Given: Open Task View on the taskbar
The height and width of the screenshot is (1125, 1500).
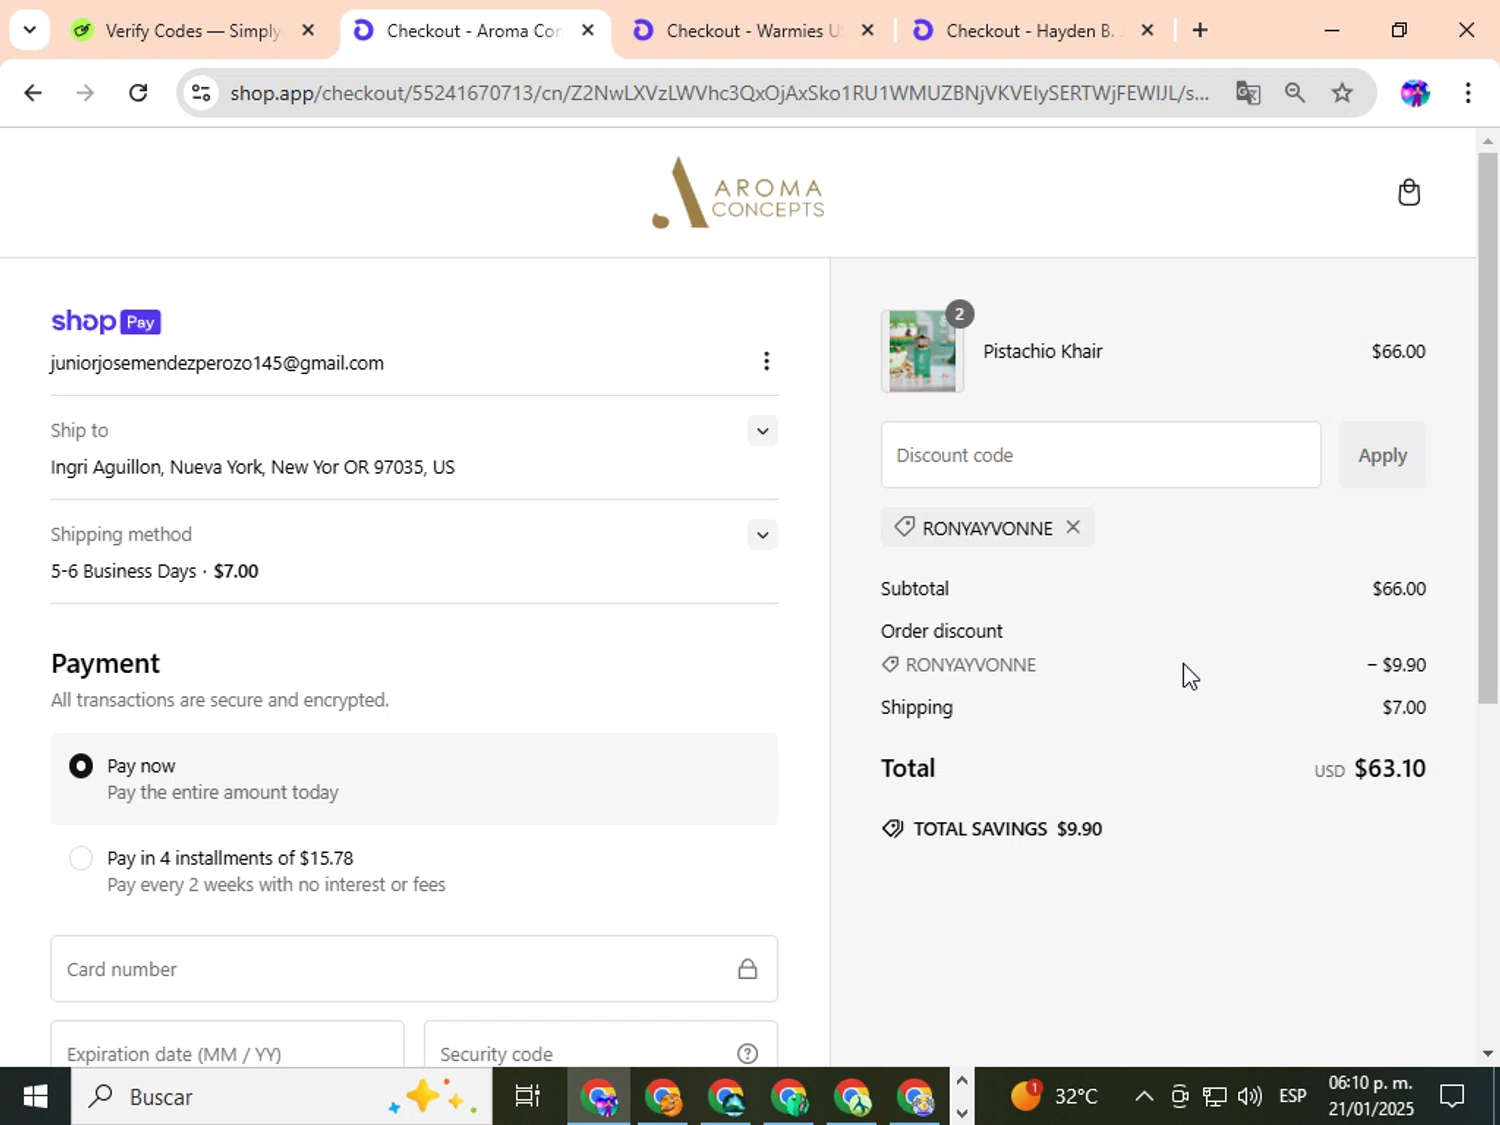Looking at the screenshot, I should 527,1096.
